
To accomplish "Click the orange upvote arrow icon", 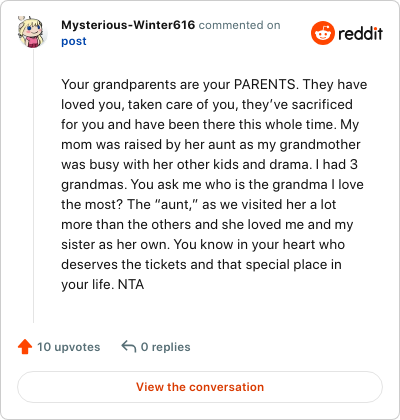I will coord(25,347).
